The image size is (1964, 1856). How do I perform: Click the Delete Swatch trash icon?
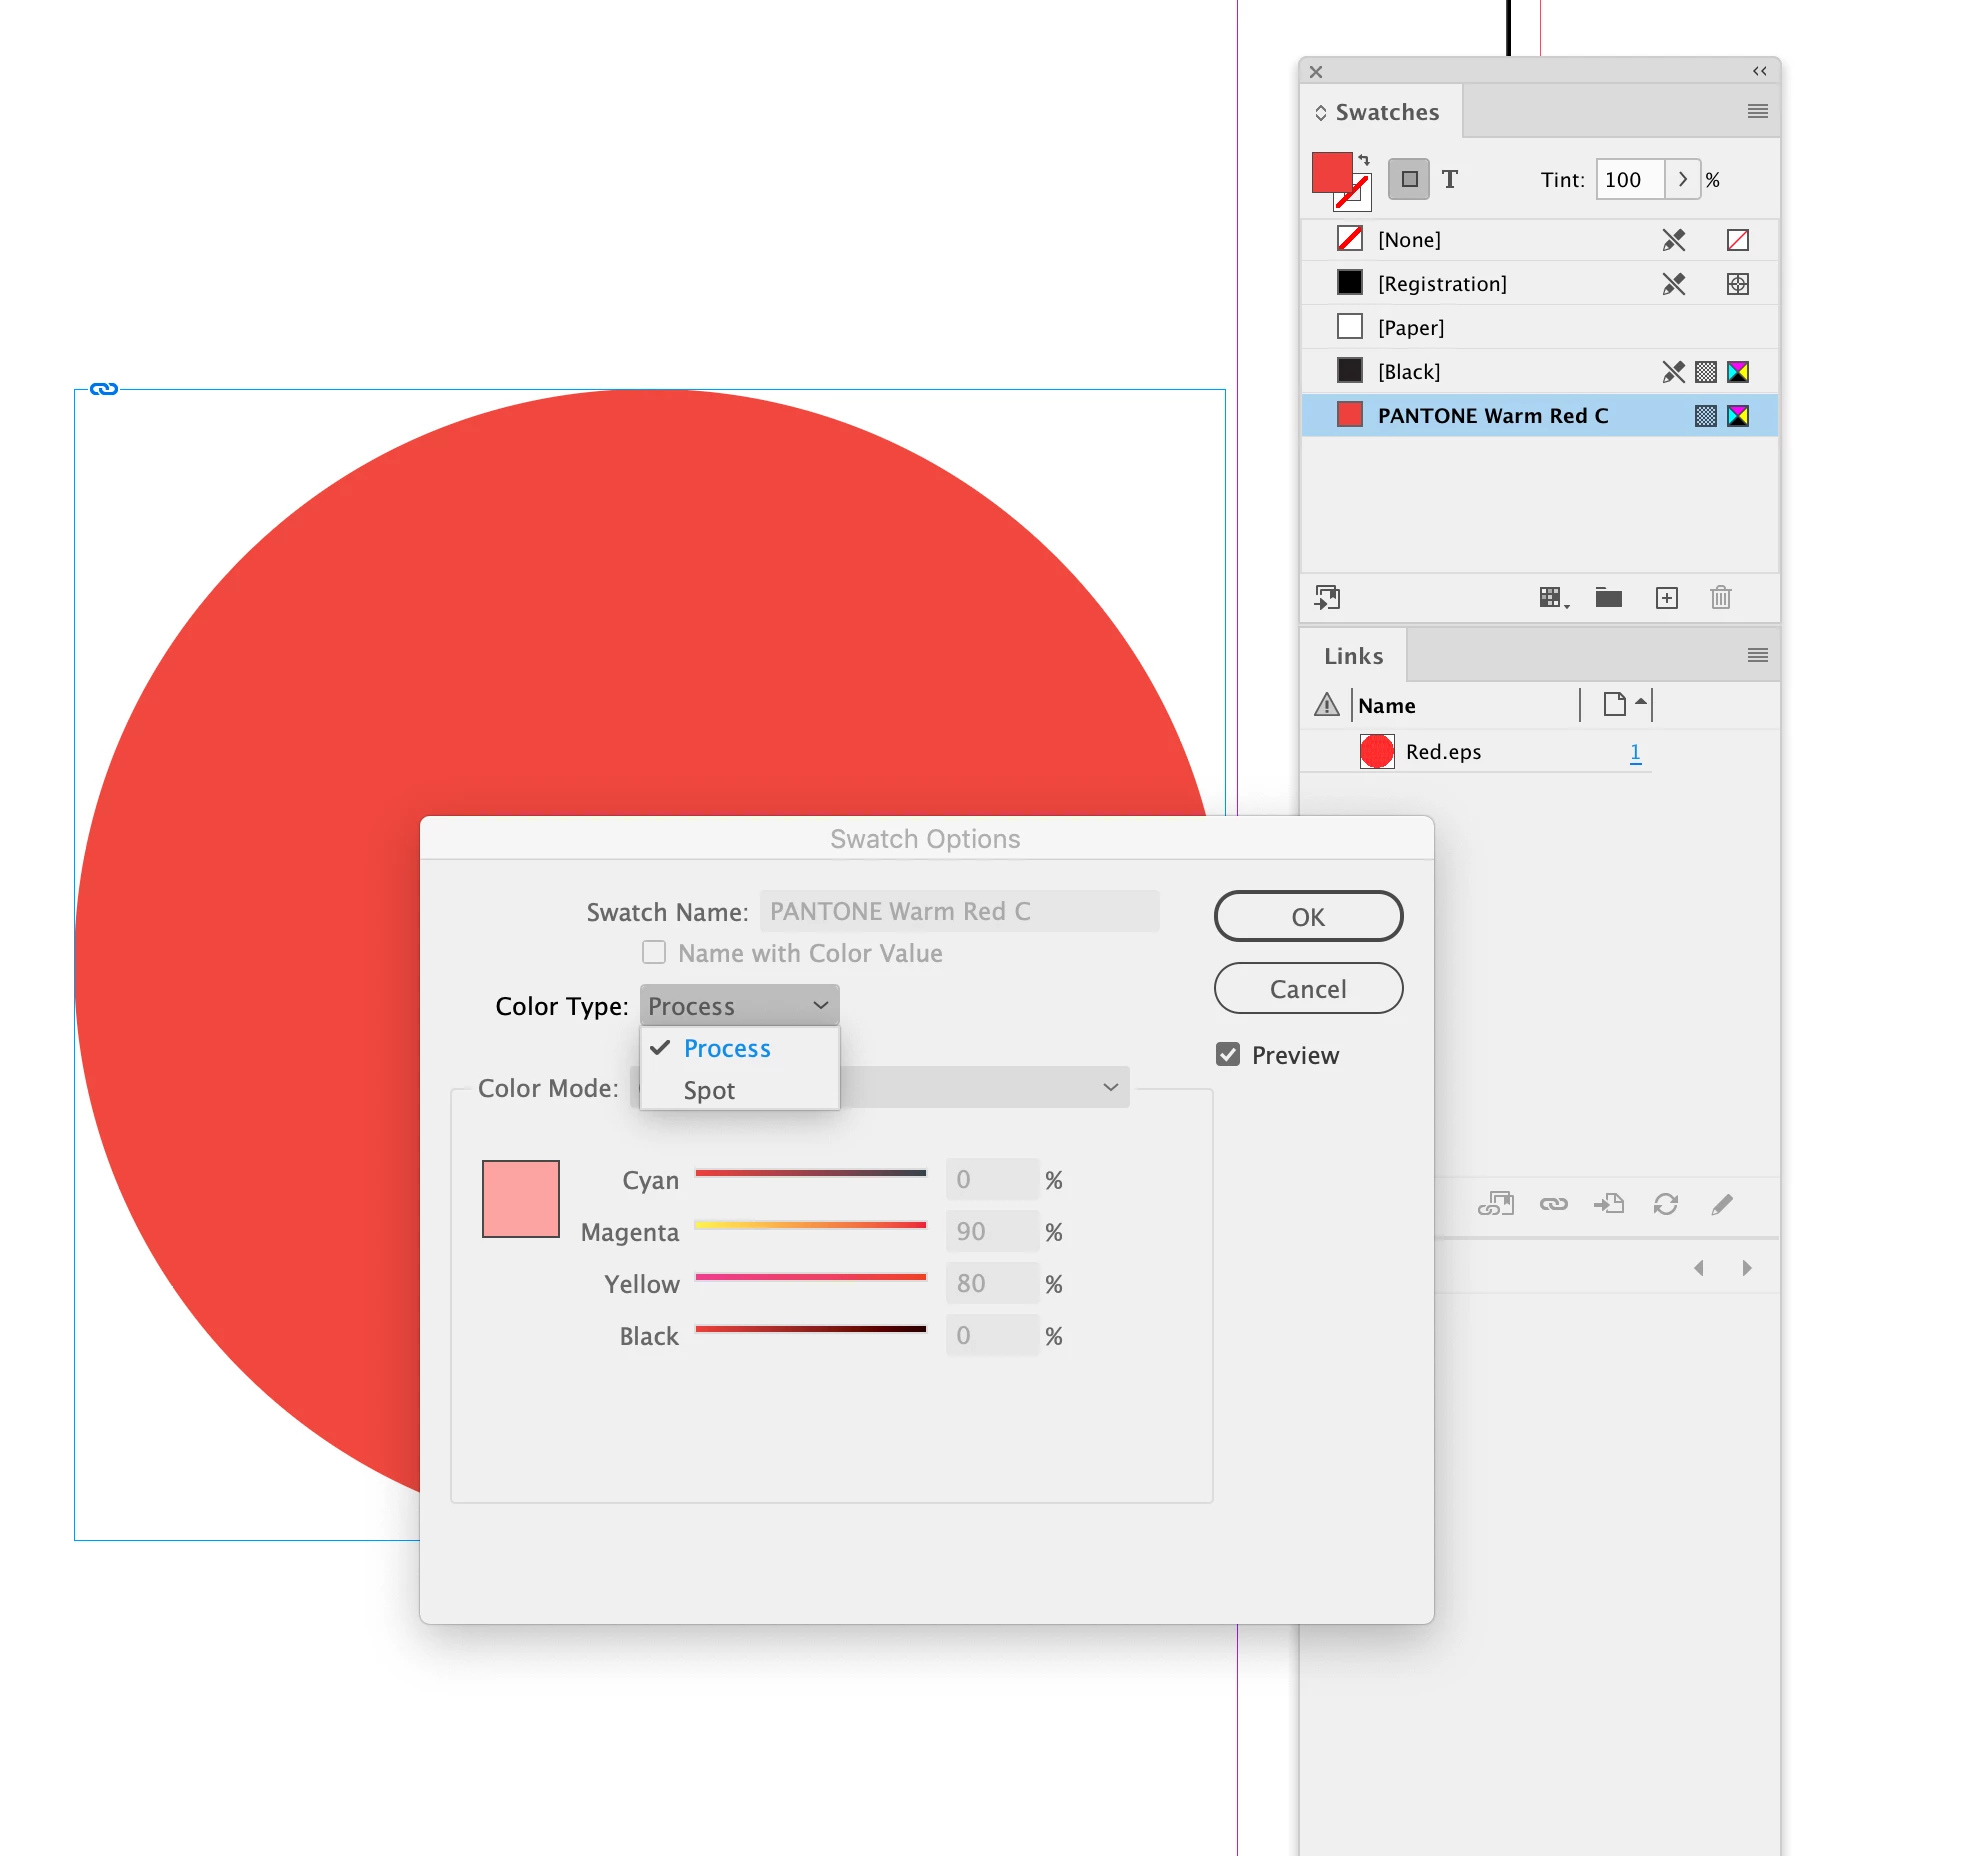click(x=1720, y=598)
